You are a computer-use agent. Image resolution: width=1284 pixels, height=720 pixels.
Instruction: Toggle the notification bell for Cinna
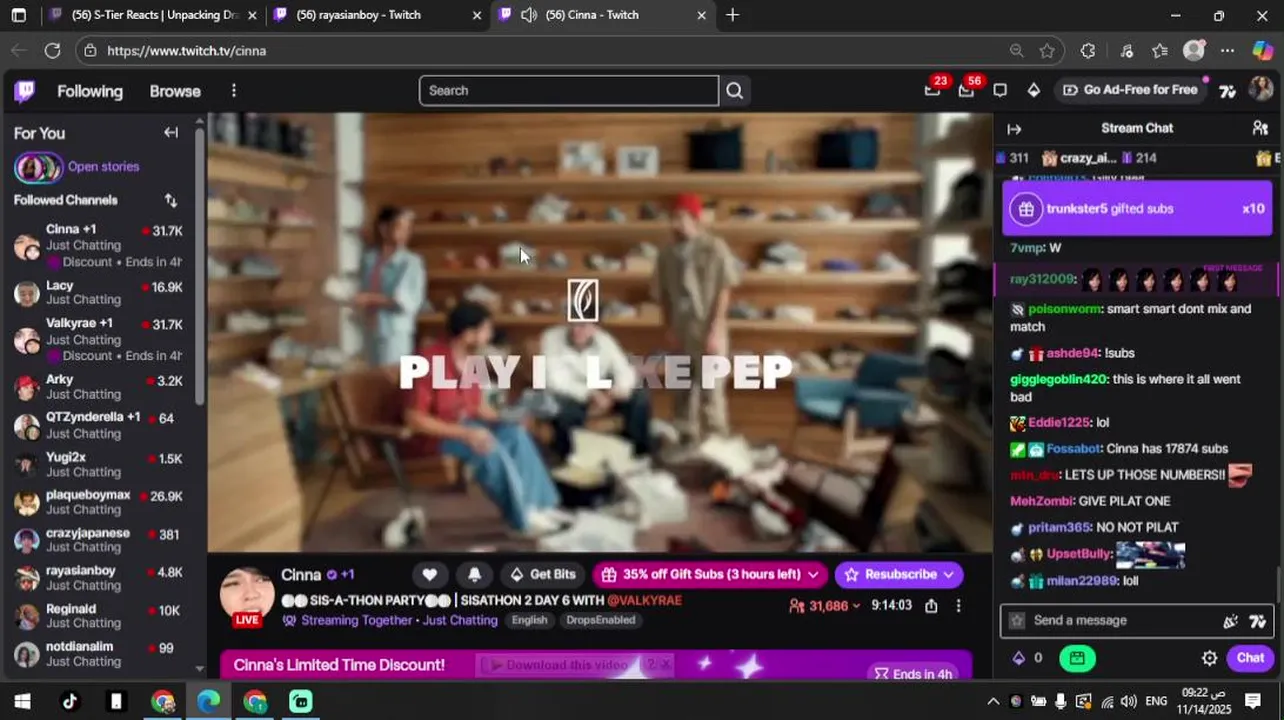click(x=475, y=574)
